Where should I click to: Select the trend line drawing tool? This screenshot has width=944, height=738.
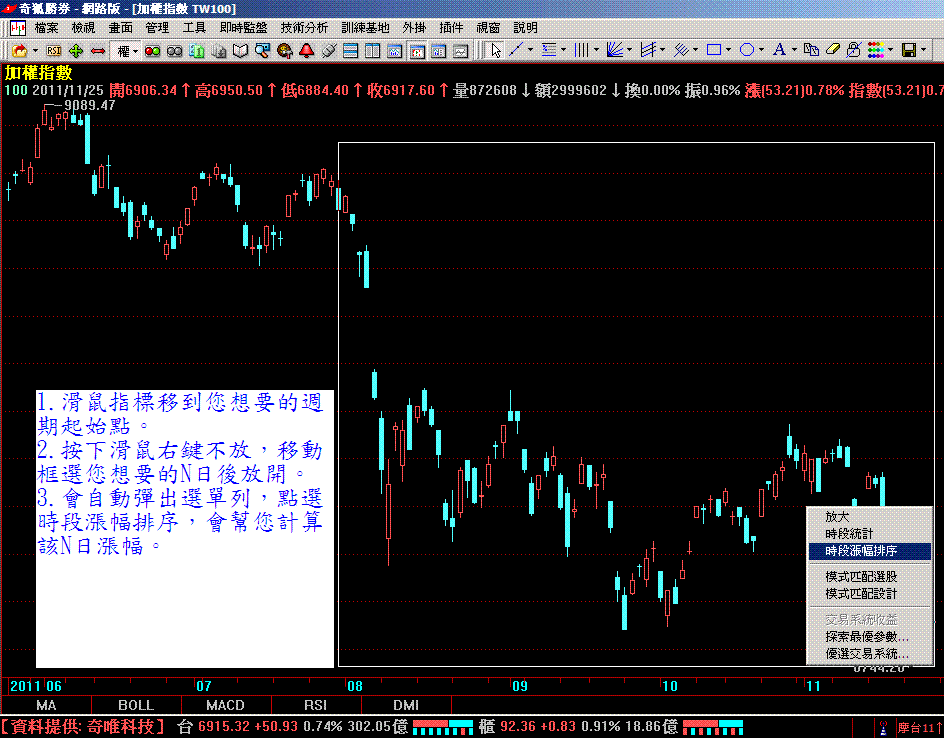(x=516, y=50)
